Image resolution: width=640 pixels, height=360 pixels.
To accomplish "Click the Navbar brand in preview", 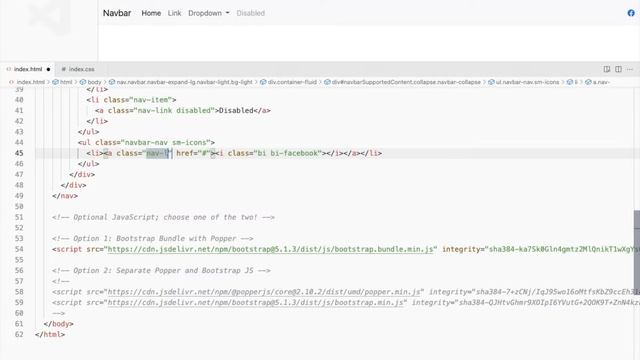I will click(x=117, y=13).
